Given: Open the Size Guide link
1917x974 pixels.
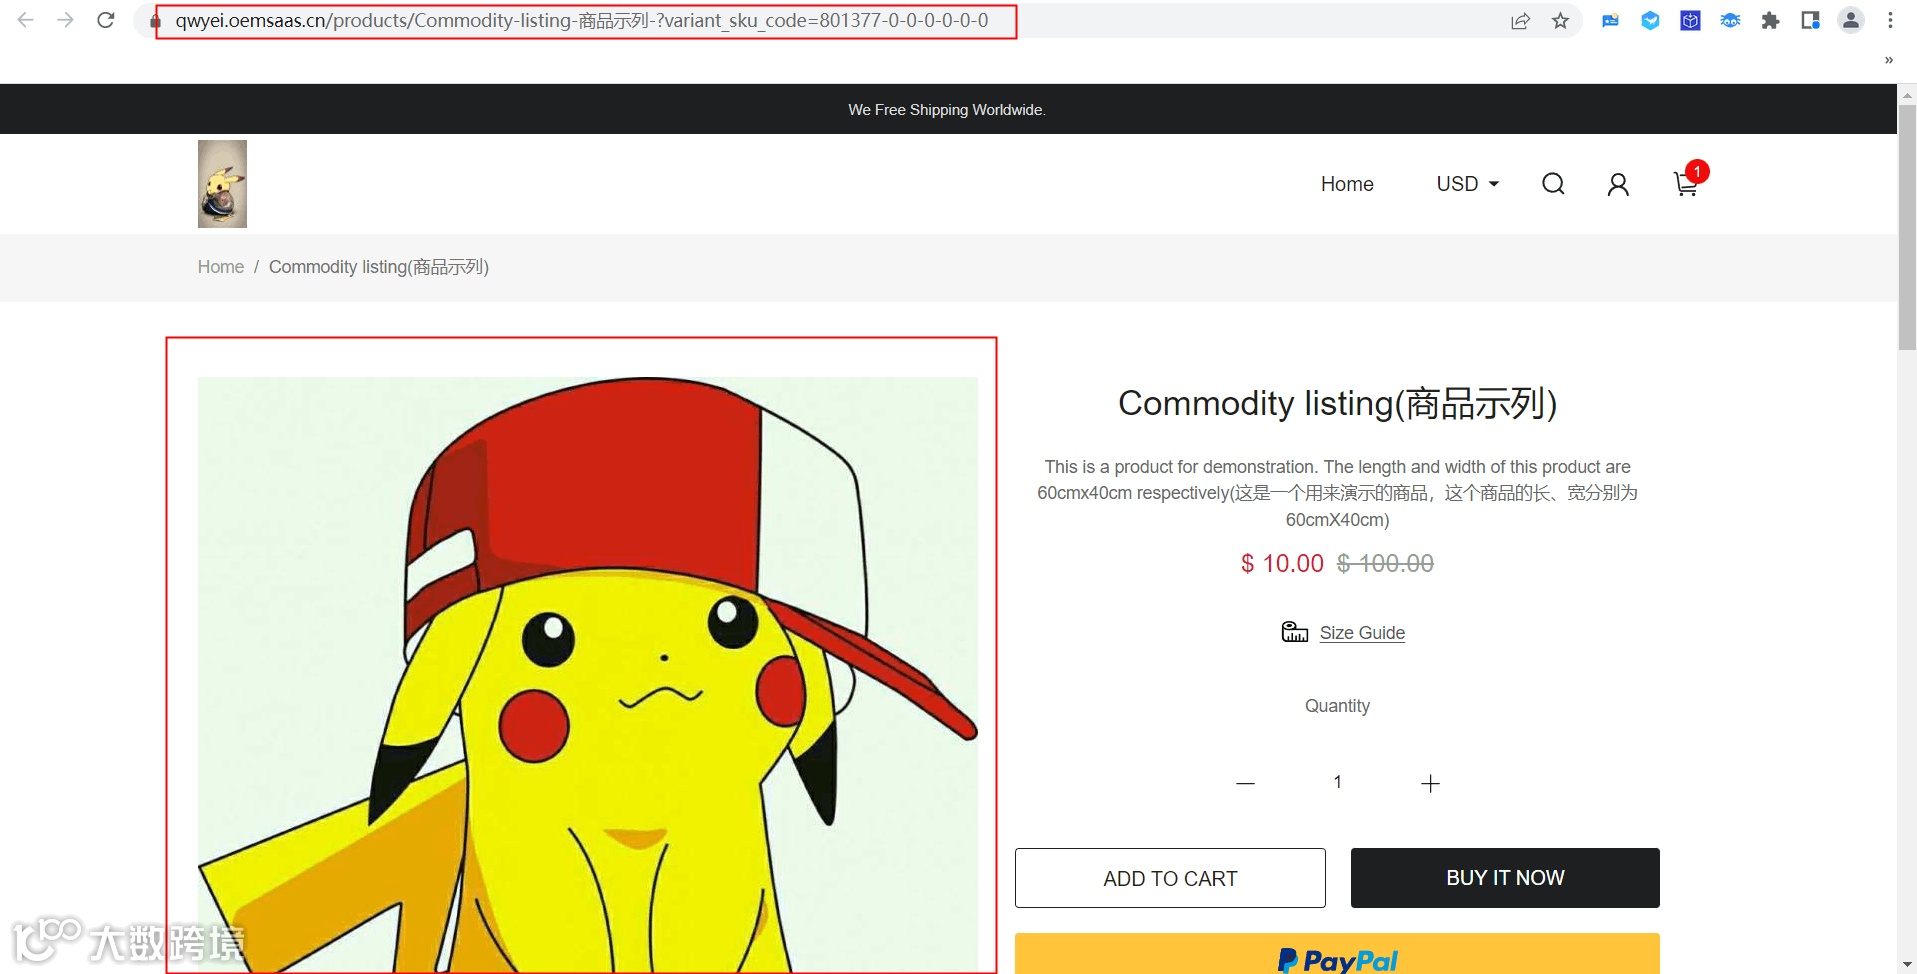Looking at the screenshot, I should (x=1362, y=633).
